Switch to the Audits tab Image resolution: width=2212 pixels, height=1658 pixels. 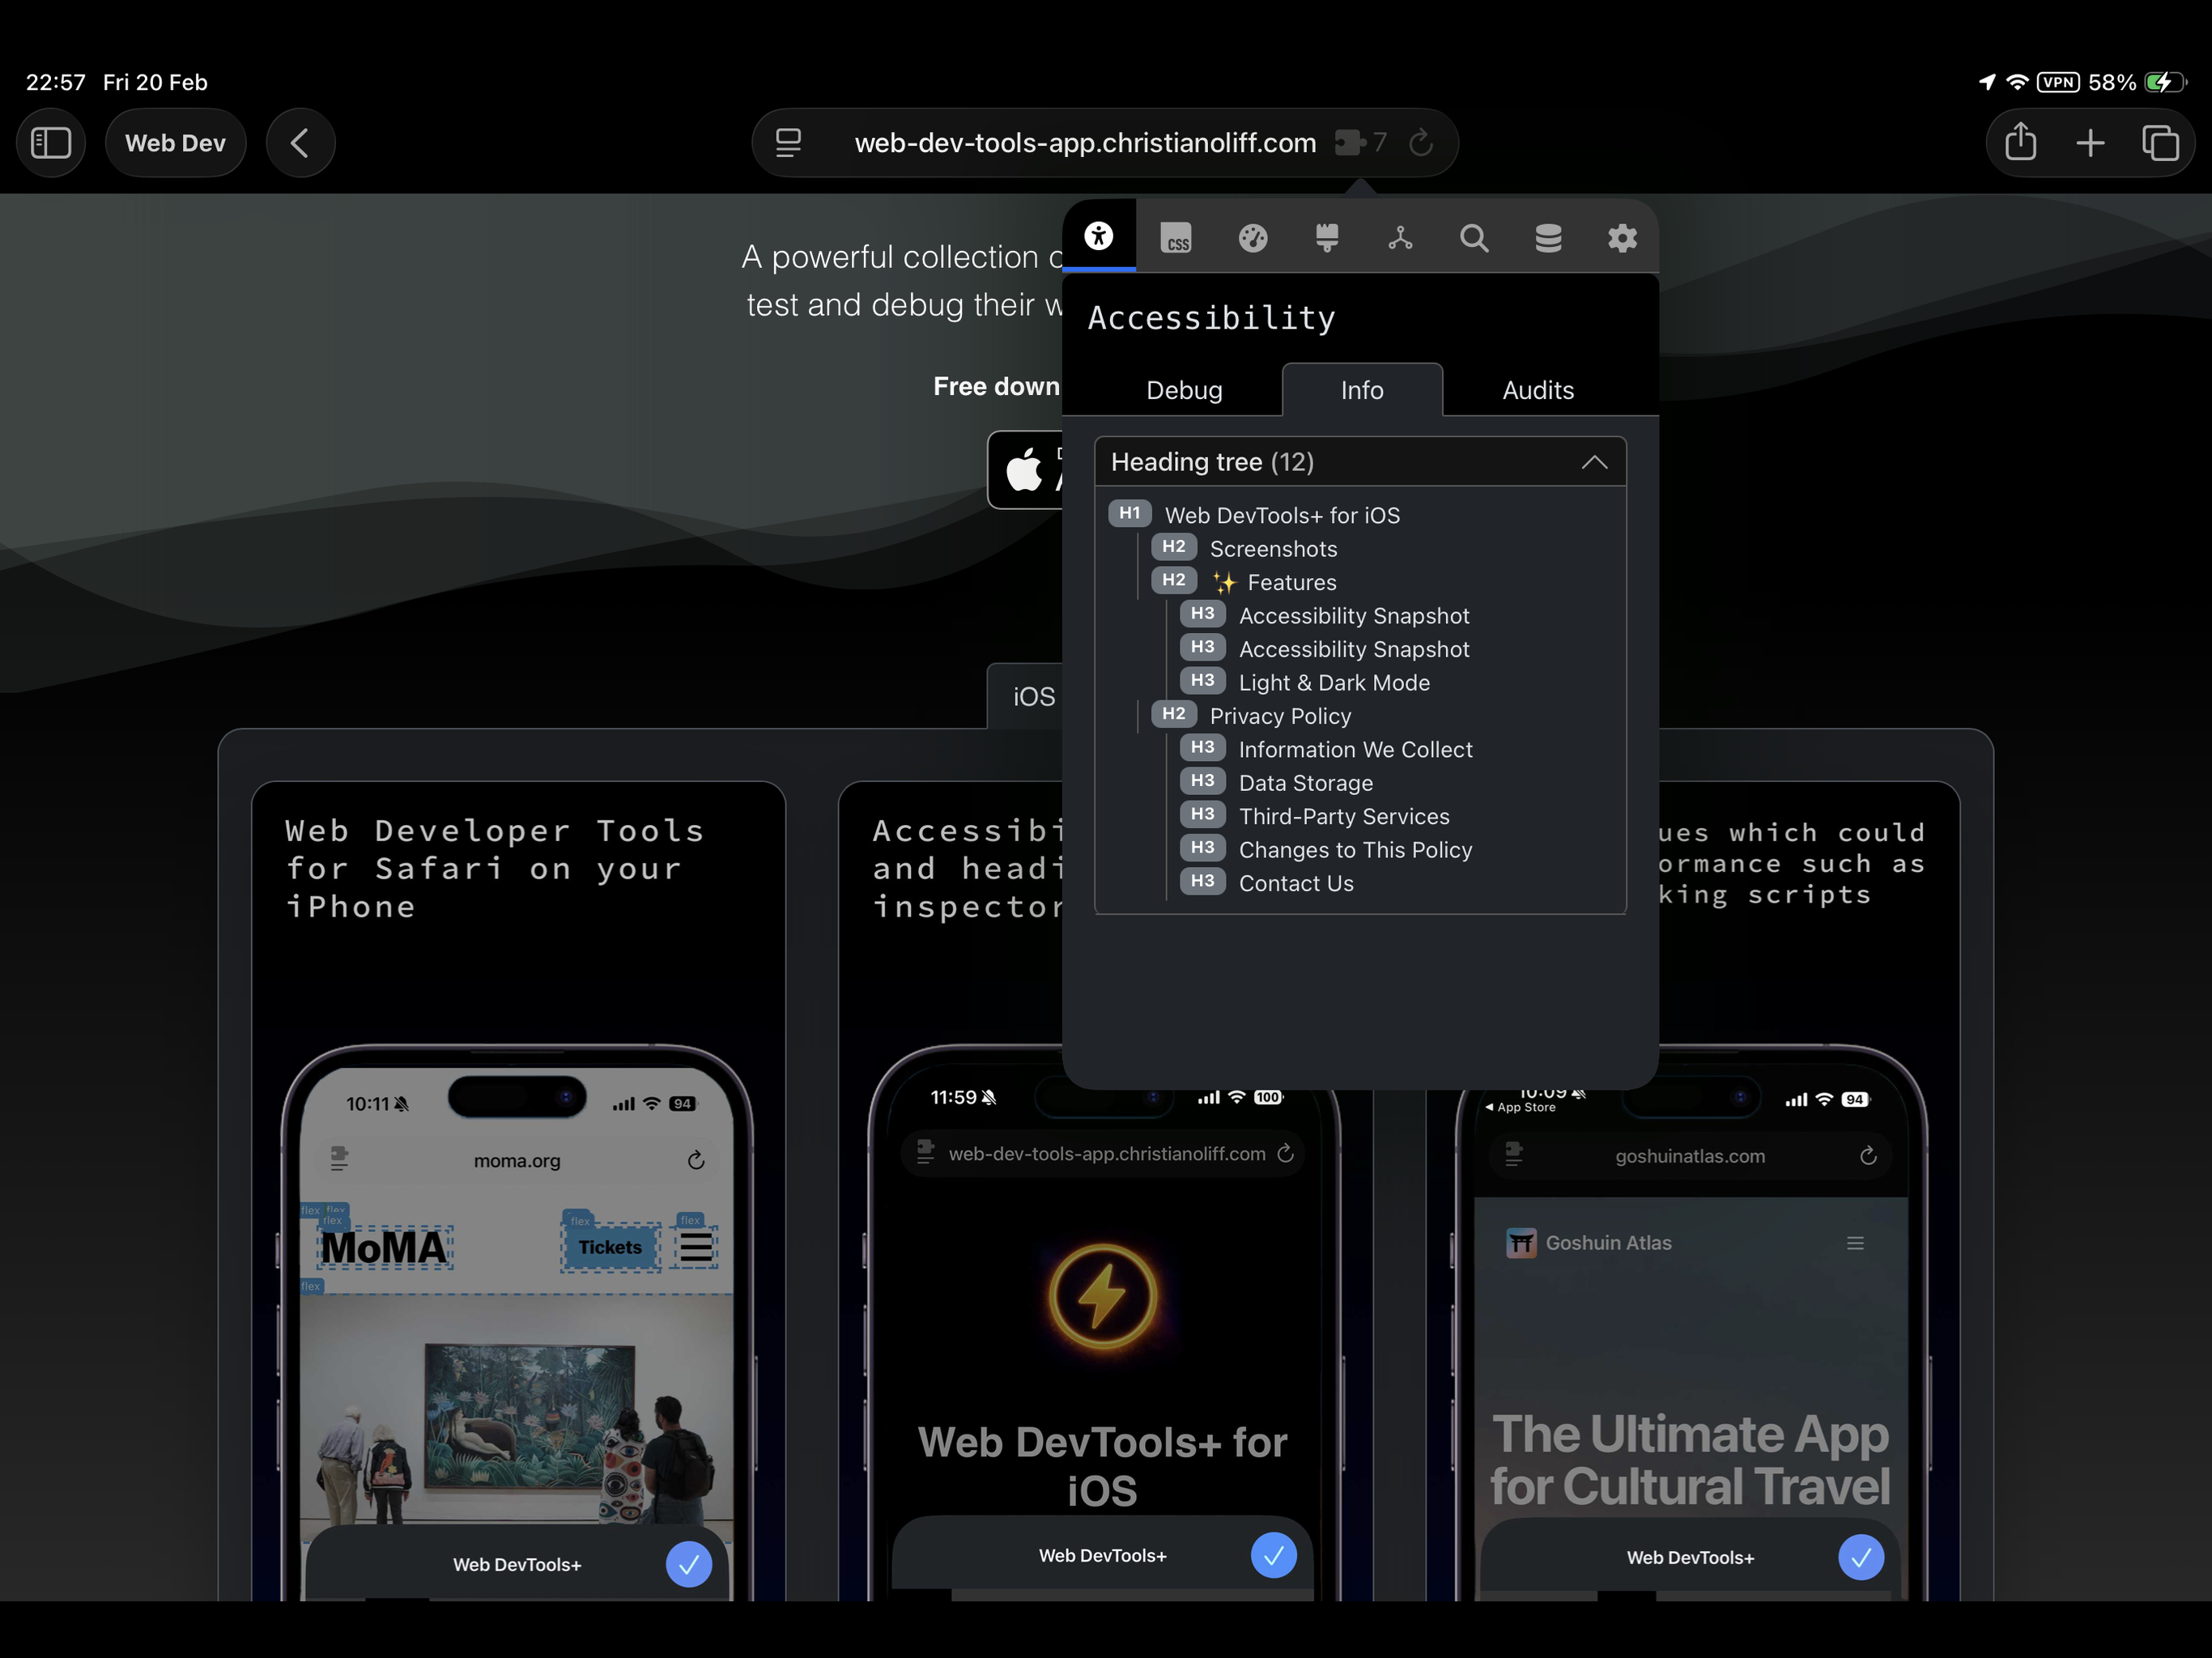point(1538,390)
